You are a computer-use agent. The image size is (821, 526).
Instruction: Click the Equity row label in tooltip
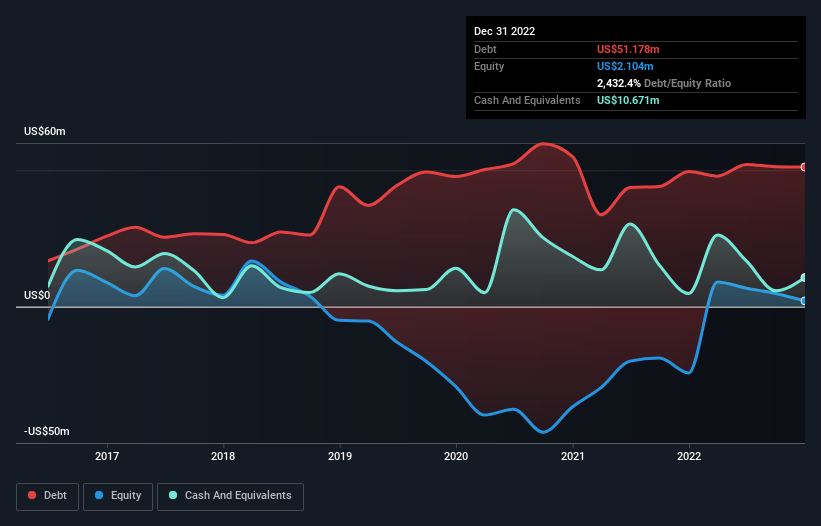[489, 66]
